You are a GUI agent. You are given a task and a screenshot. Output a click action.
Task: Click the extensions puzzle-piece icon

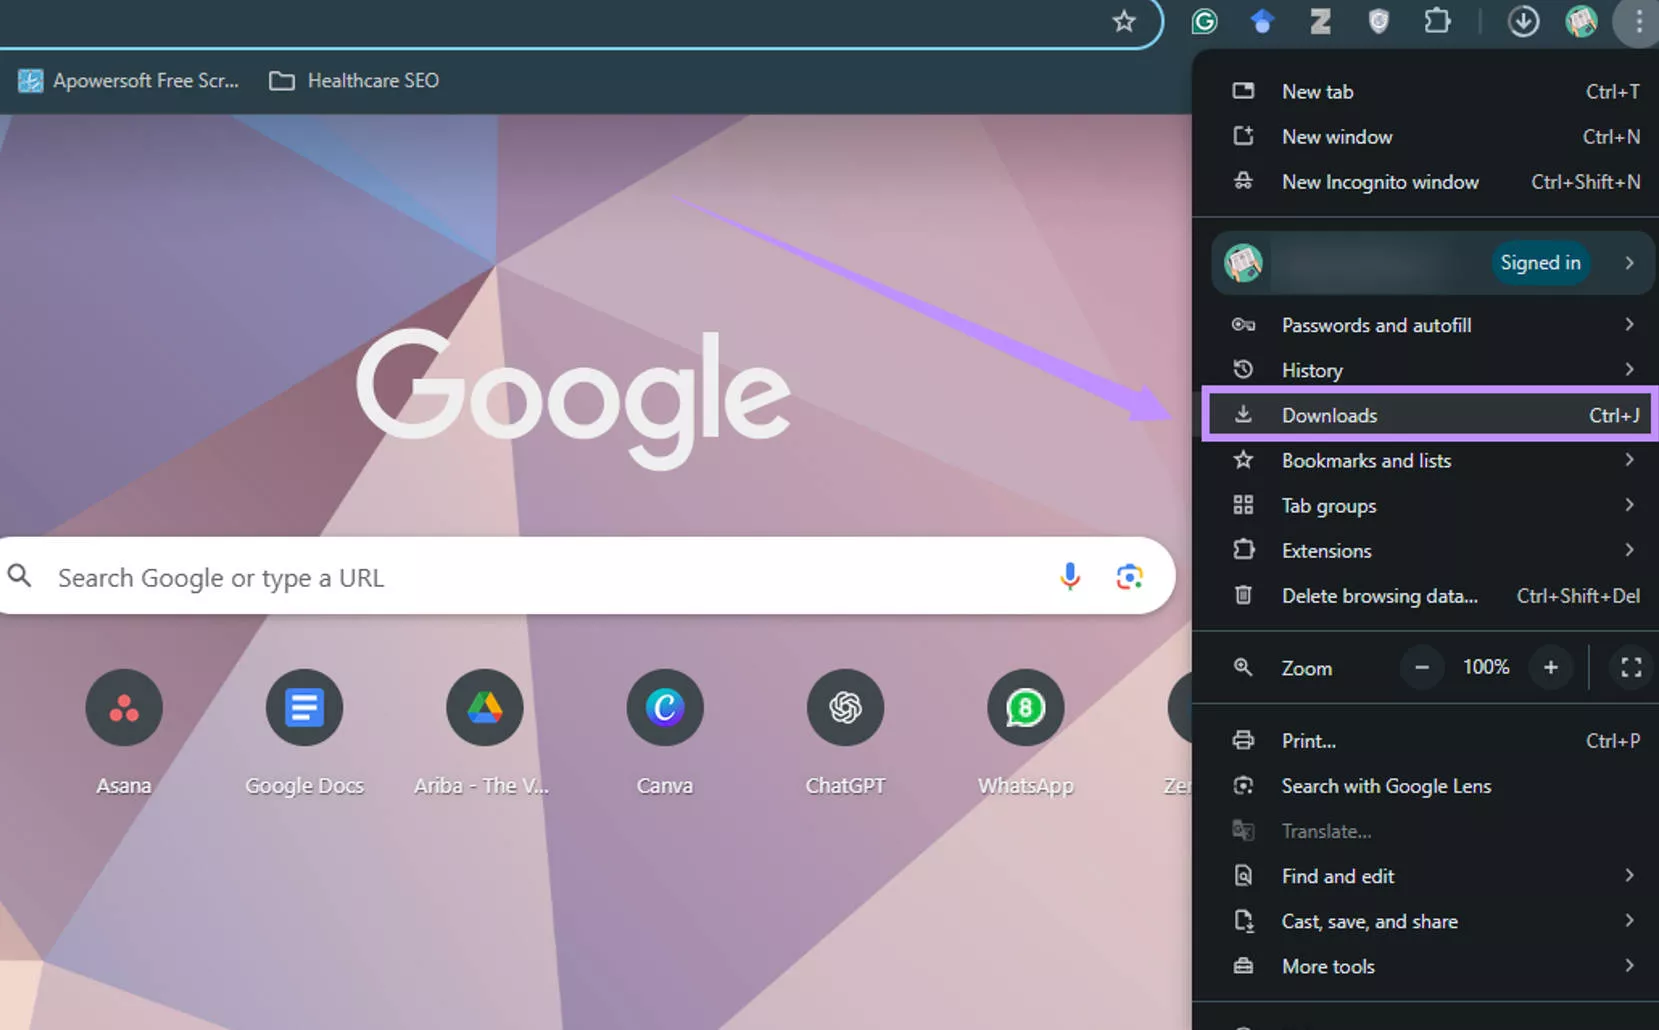click(x=1437, y=21)
